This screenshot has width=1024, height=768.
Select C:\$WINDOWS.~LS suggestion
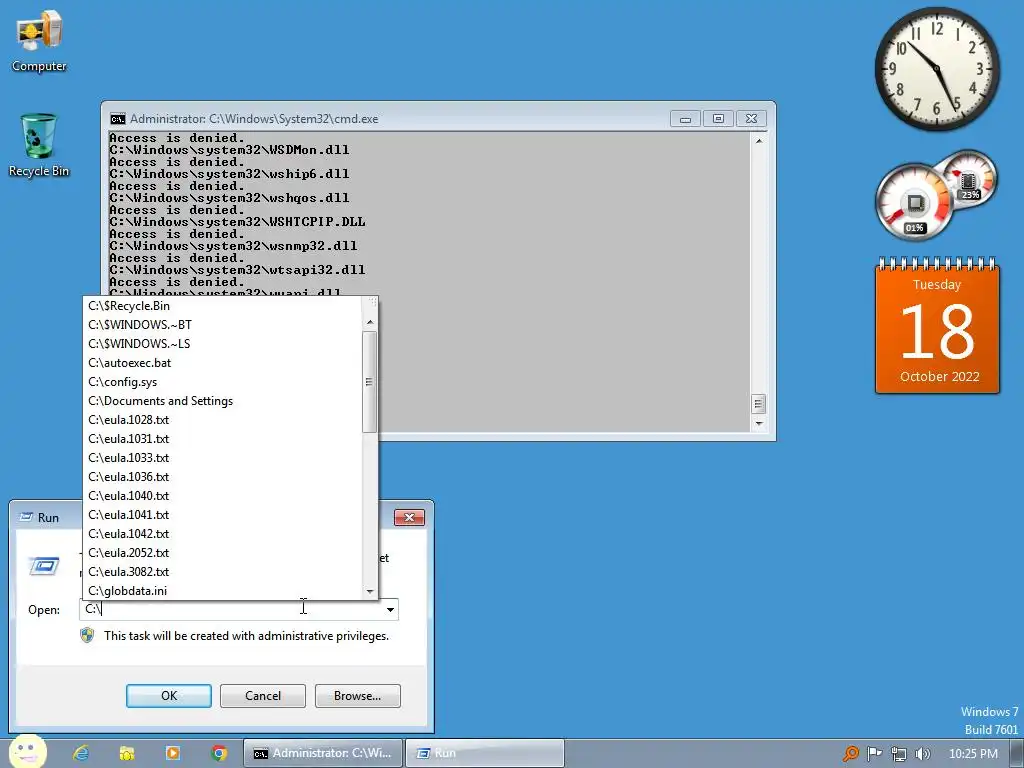[222, 344]
